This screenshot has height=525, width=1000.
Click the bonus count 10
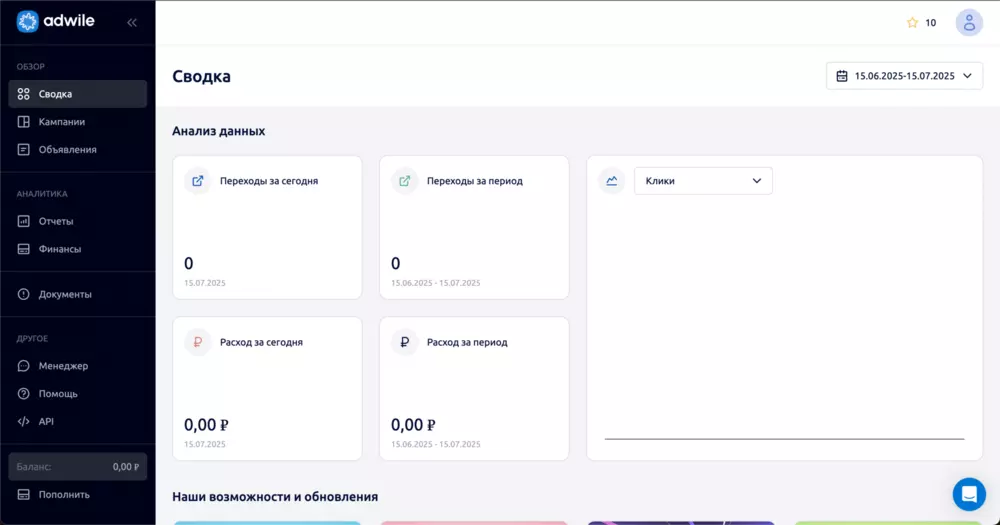coord(930,23)
